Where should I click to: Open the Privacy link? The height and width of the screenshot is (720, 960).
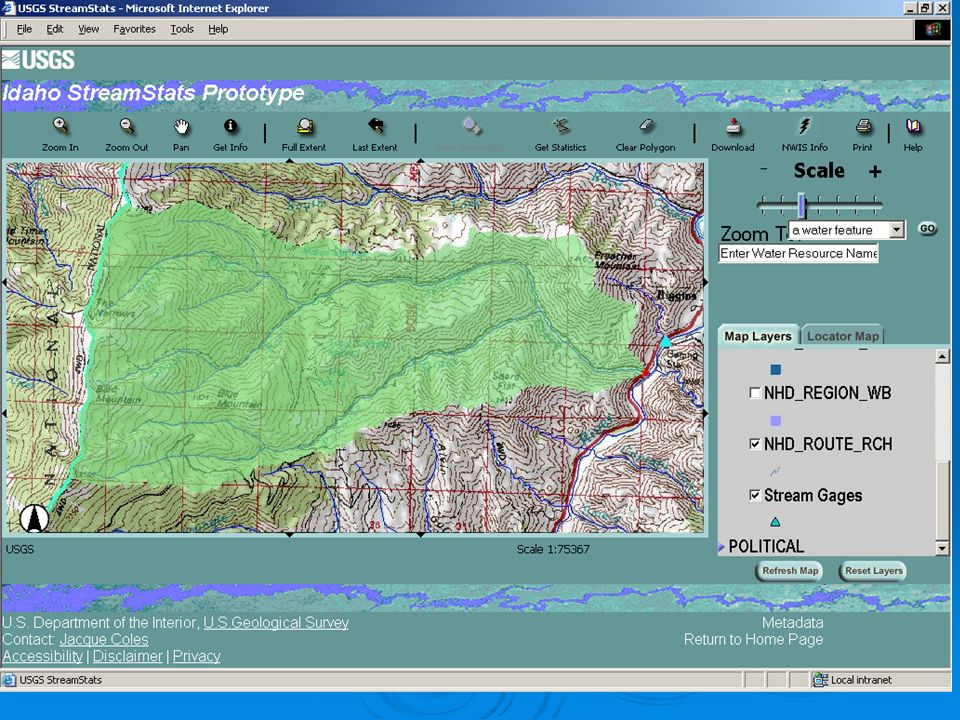coord(197,656)
